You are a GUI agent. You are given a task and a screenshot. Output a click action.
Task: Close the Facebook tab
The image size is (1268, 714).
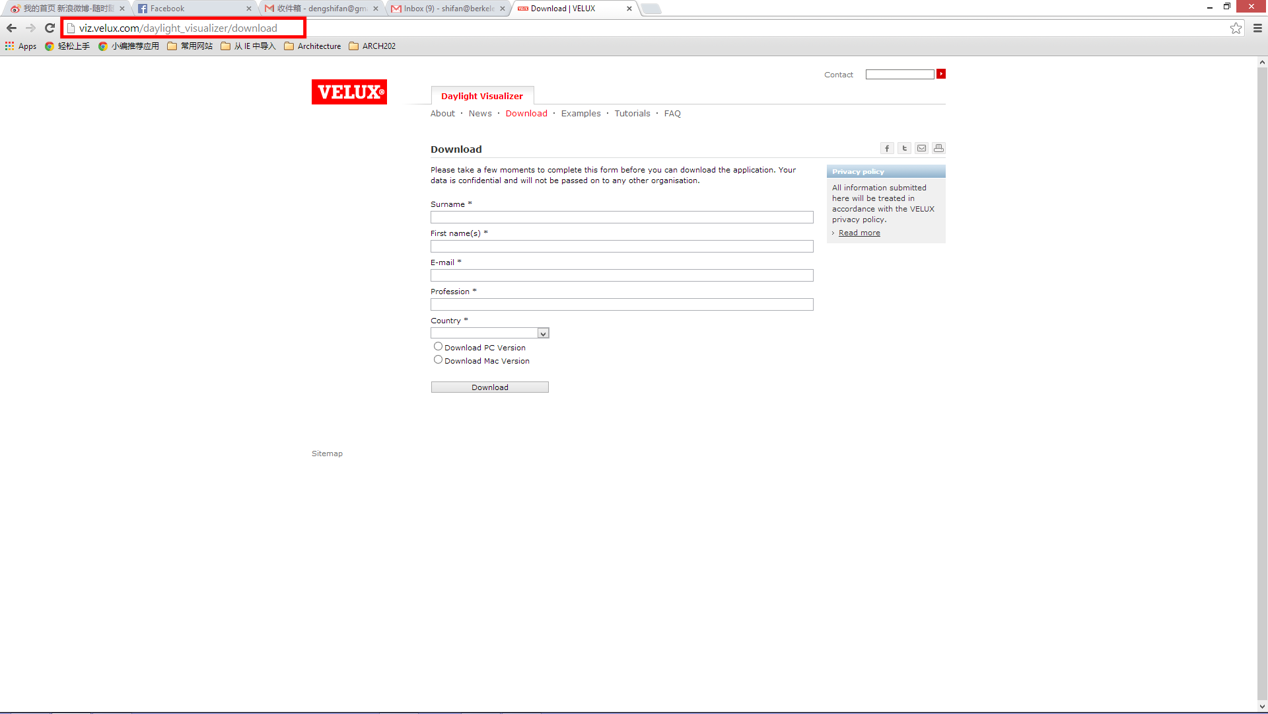coord(248,8)
